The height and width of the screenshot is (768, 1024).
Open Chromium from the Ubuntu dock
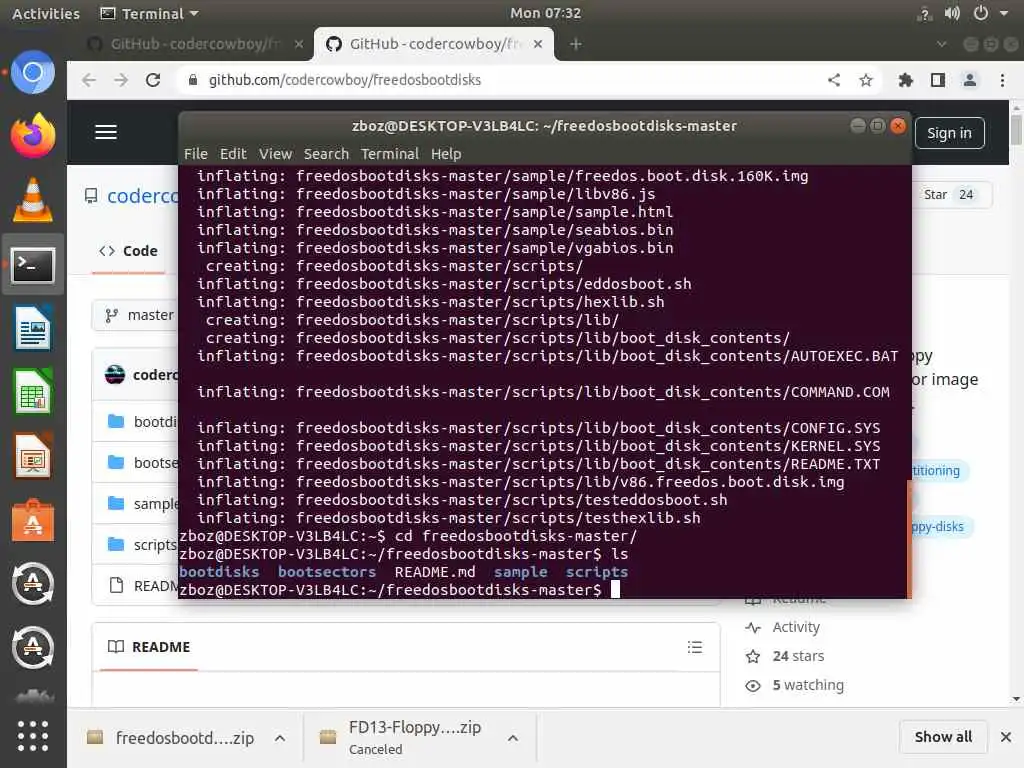(x=33, y=72)
